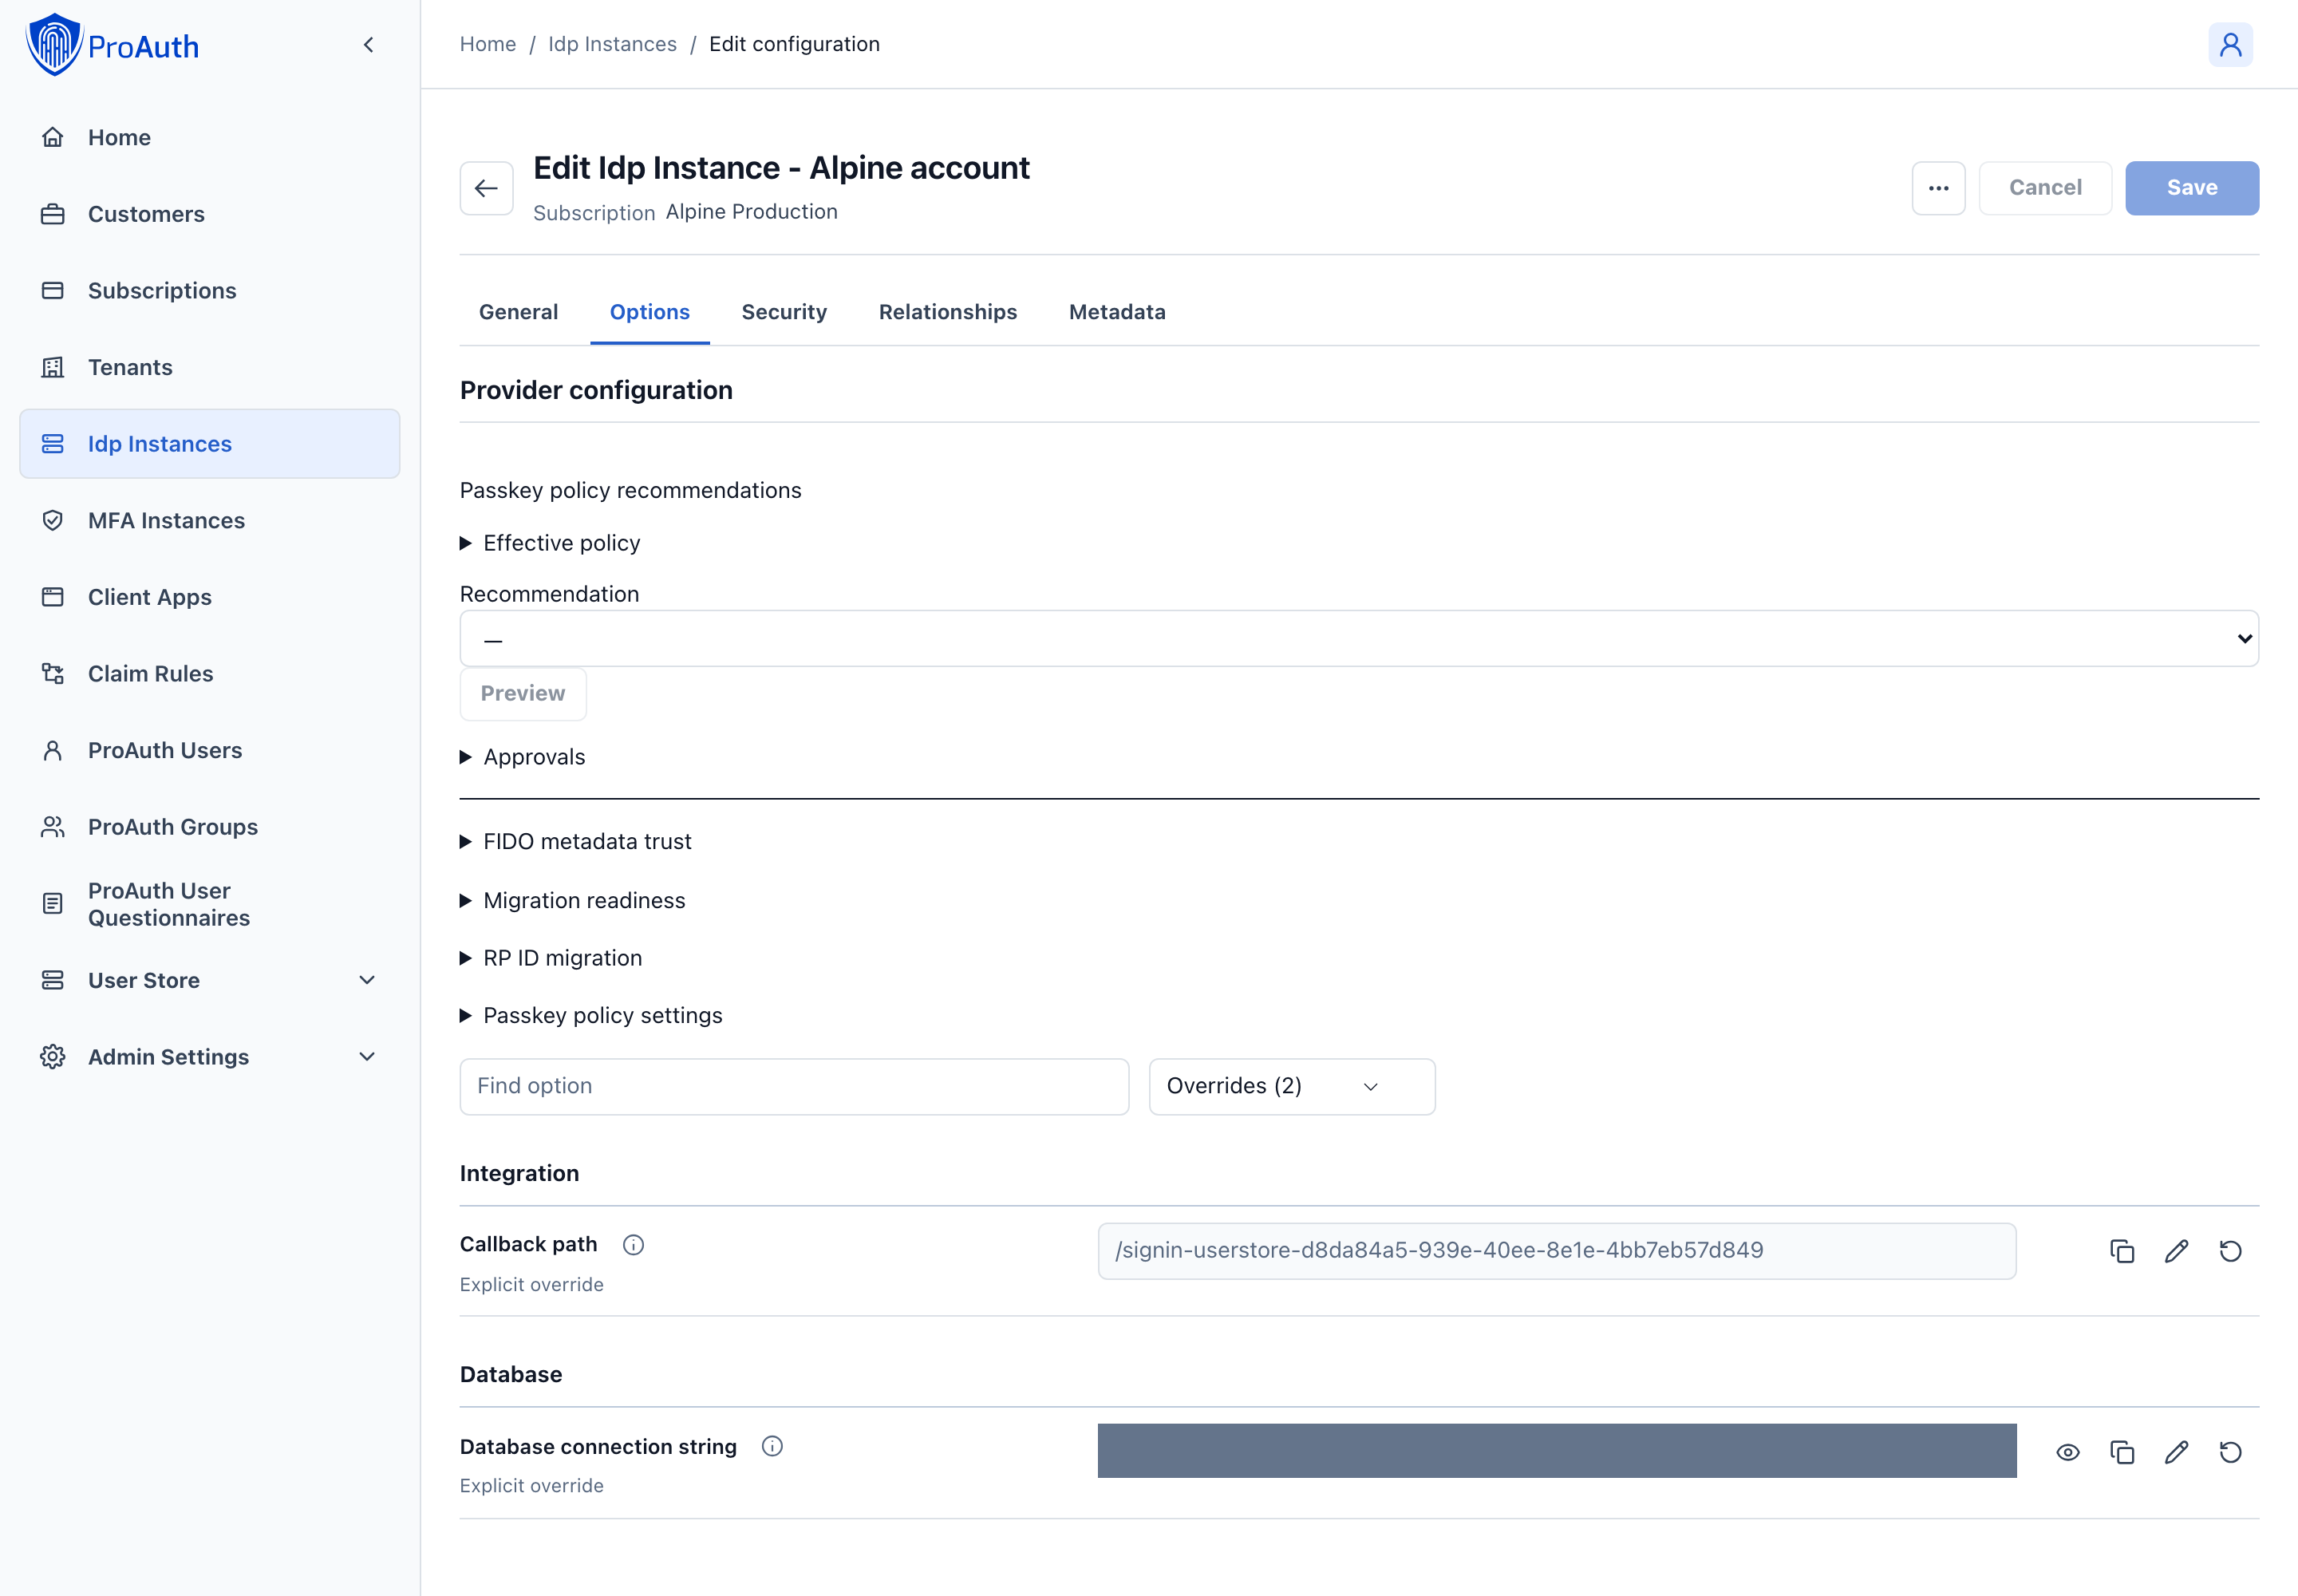Open Customers in the sidebar
Viewport: 2298px width, 1596px height.
(210, 214)
